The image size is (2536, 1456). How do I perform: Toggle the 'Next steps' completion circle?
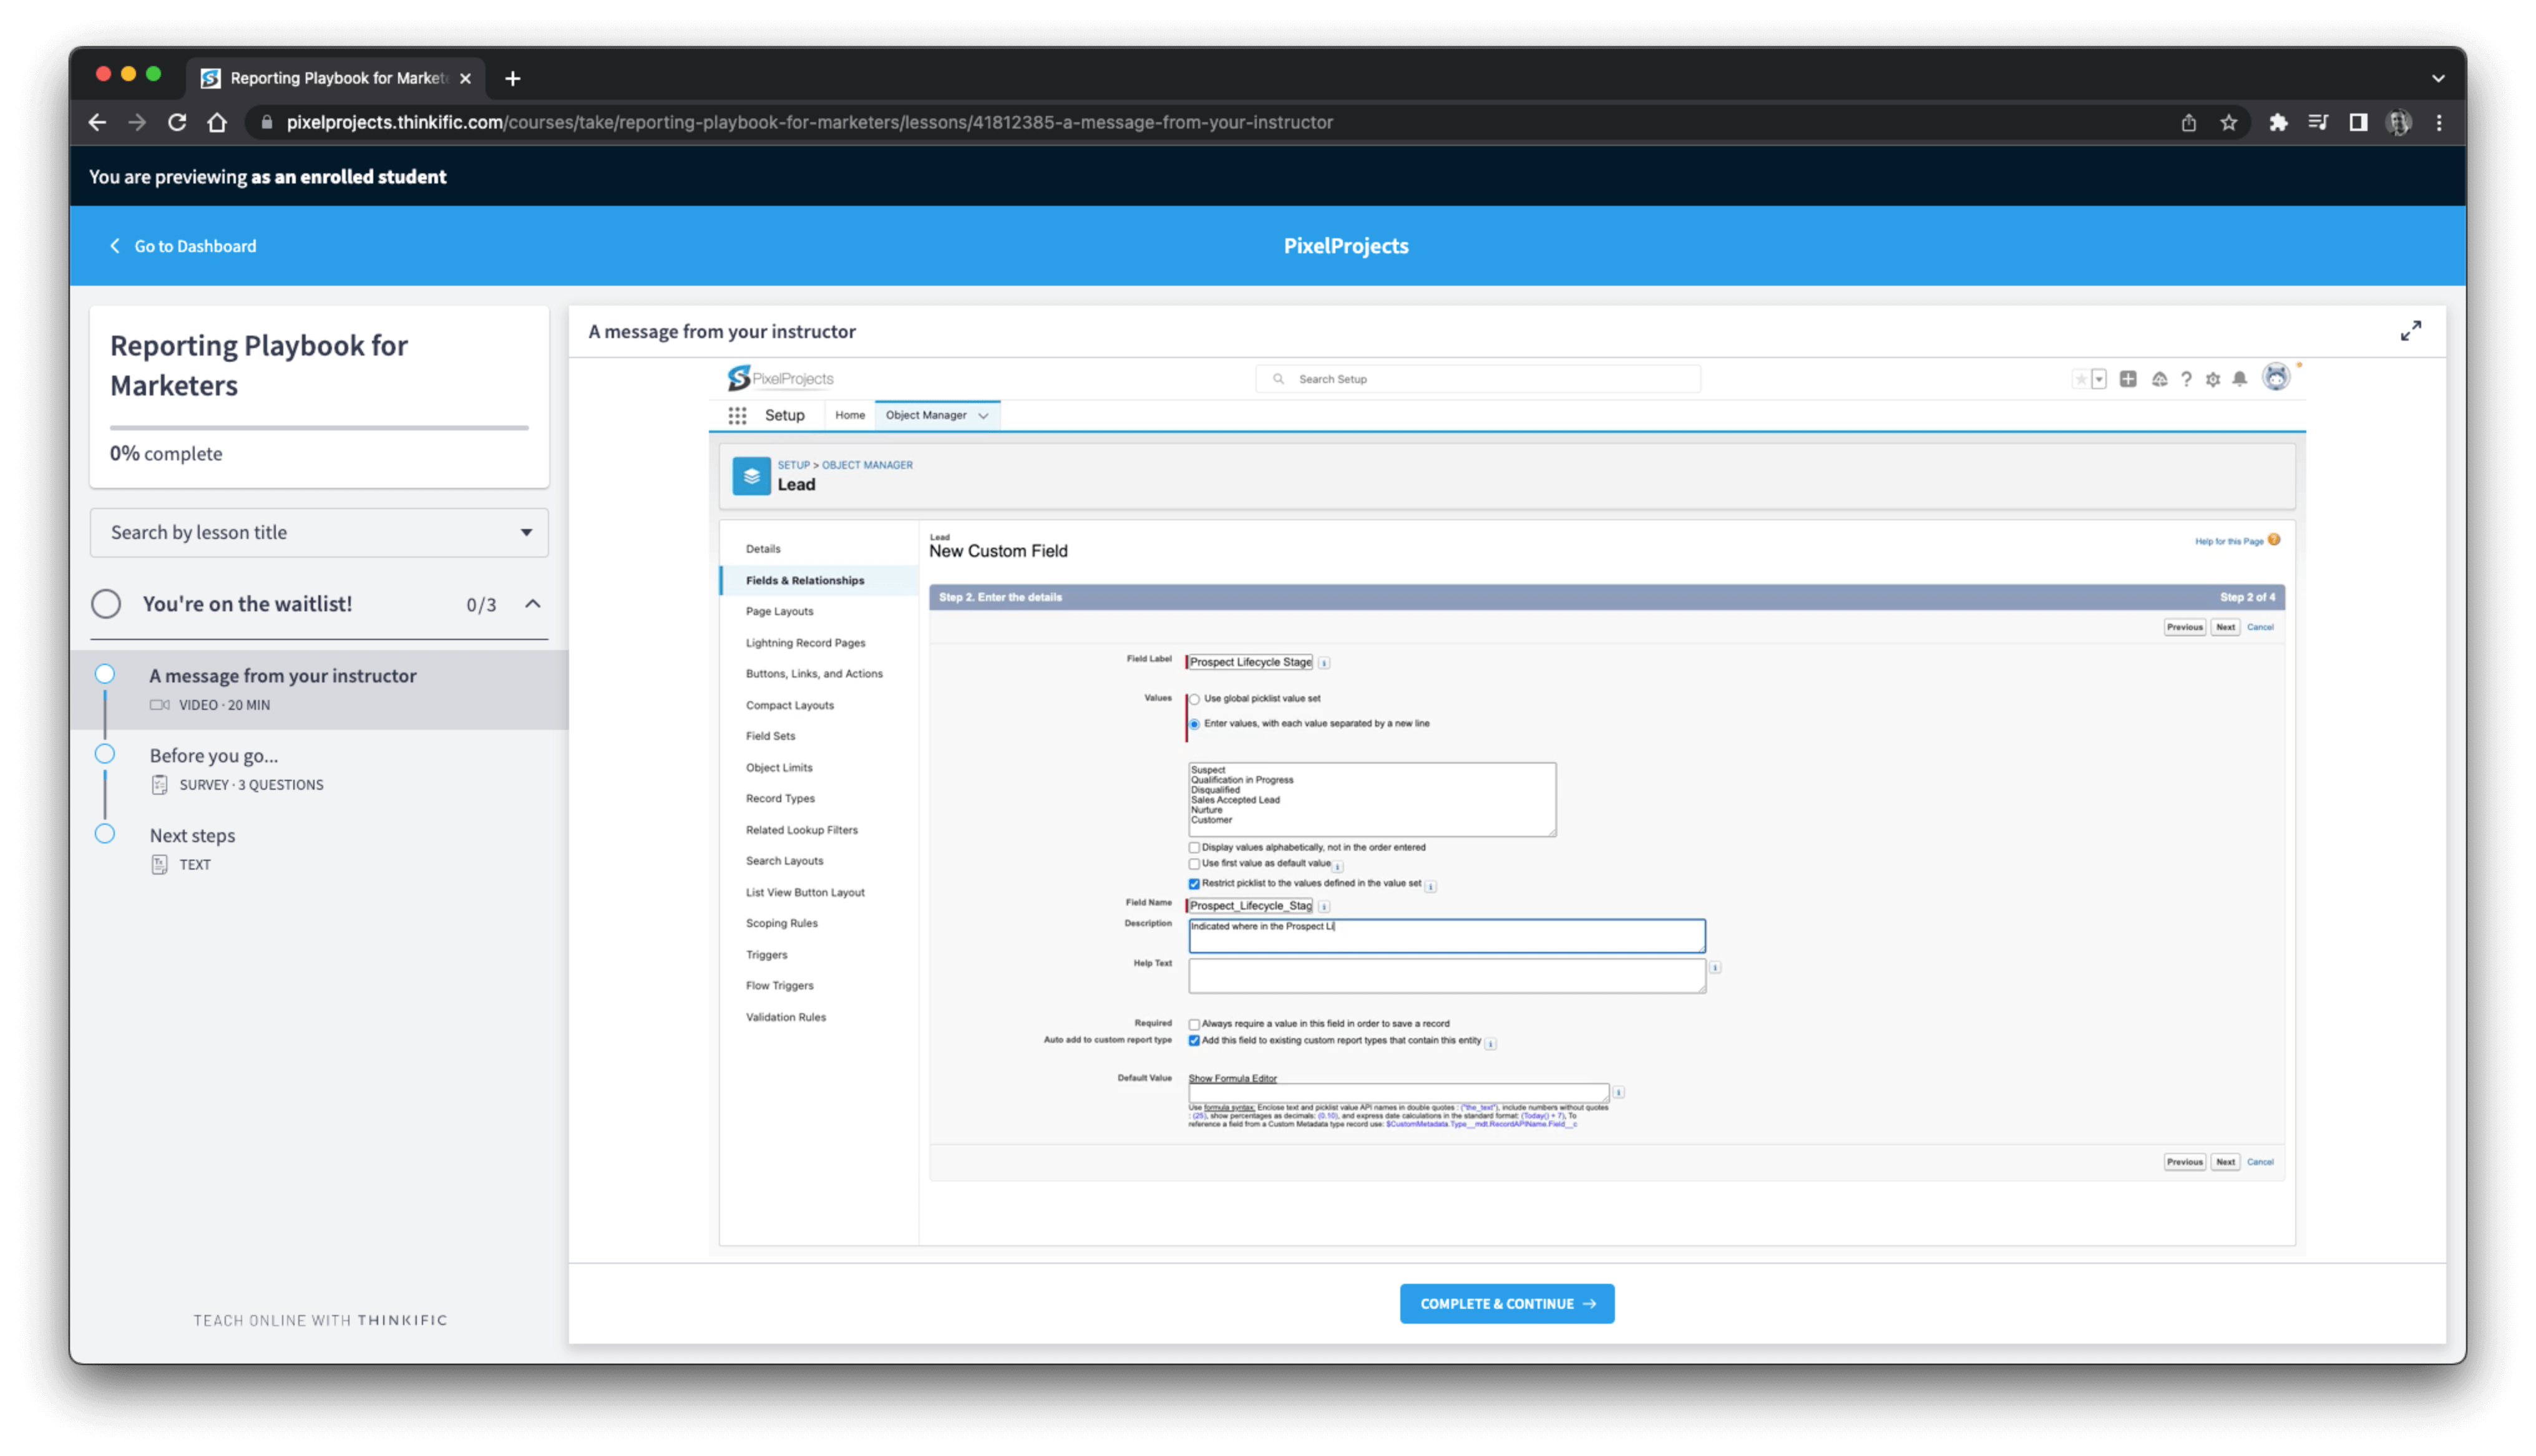coord(105,834)
